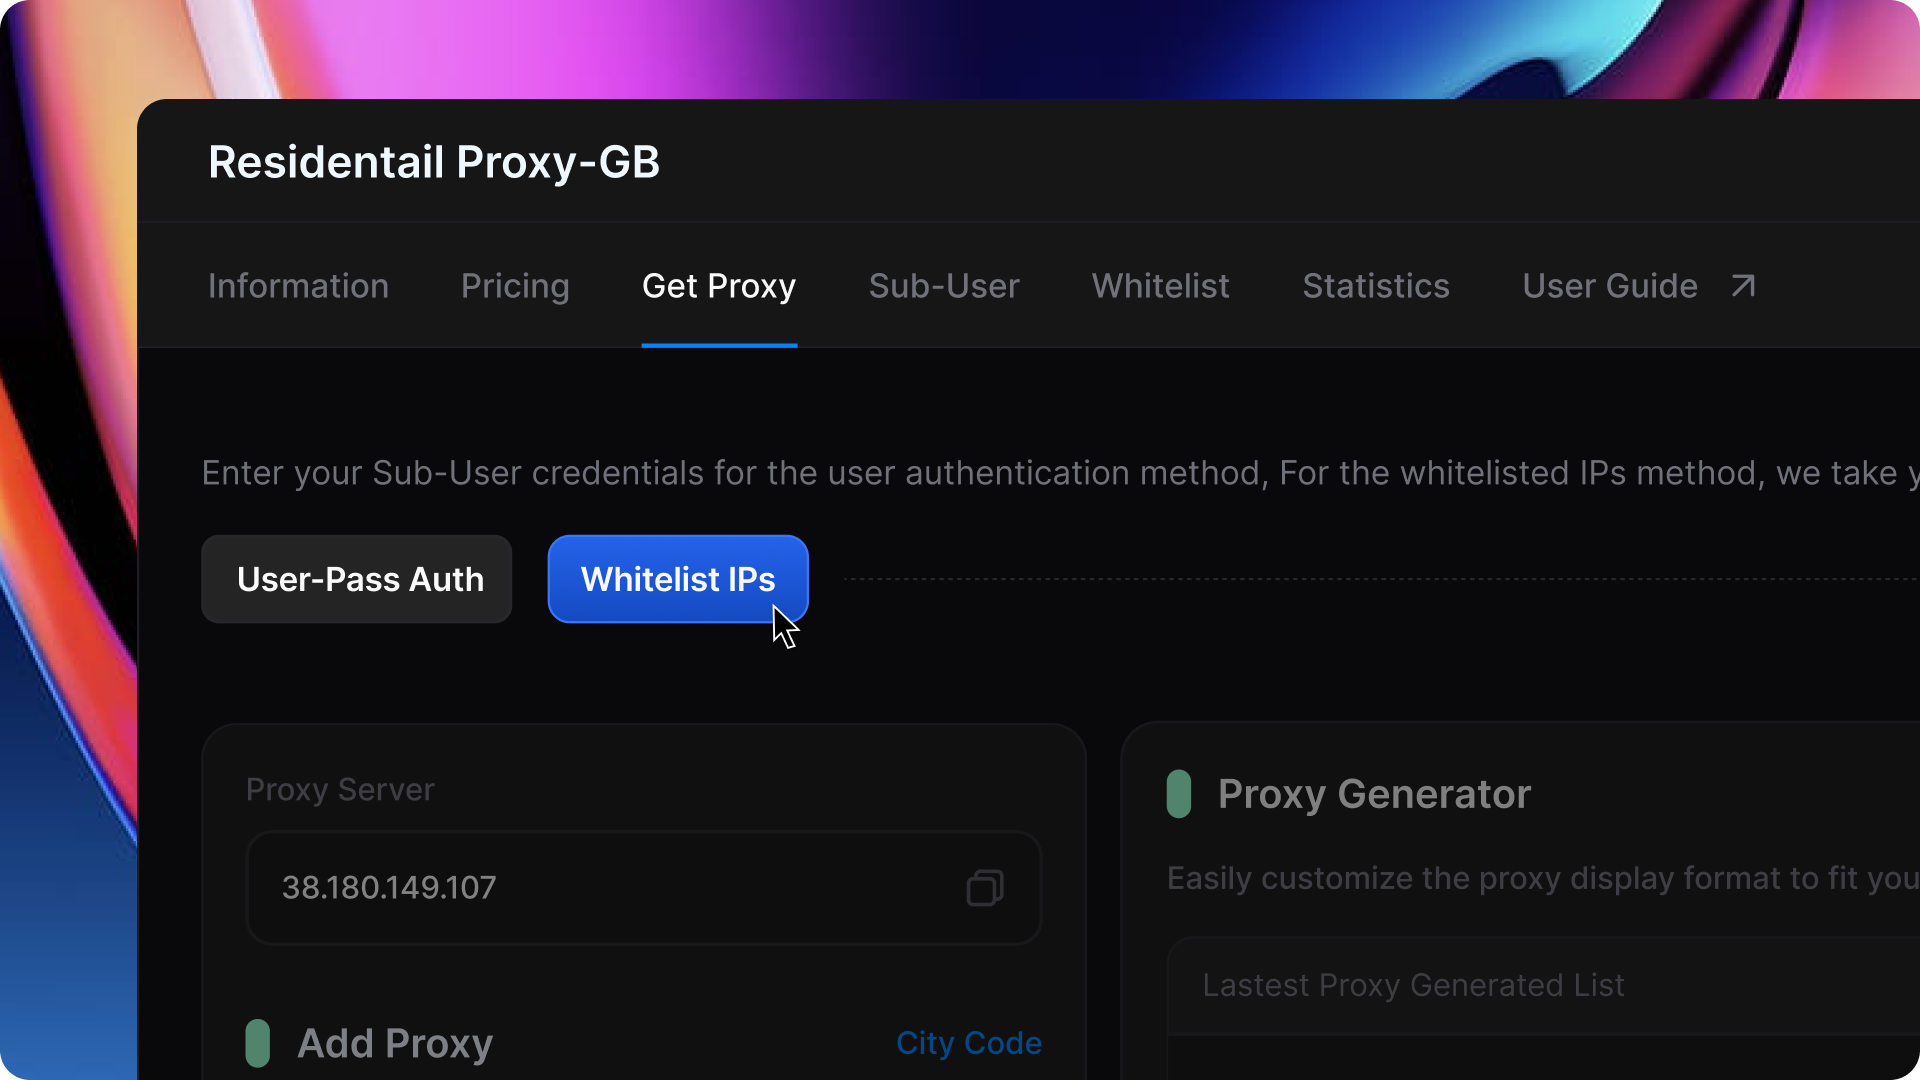Click the Add Proxy section heading
Image resolution: width=1920 pixels, height=1080 pixels.
coord(395,1043)
